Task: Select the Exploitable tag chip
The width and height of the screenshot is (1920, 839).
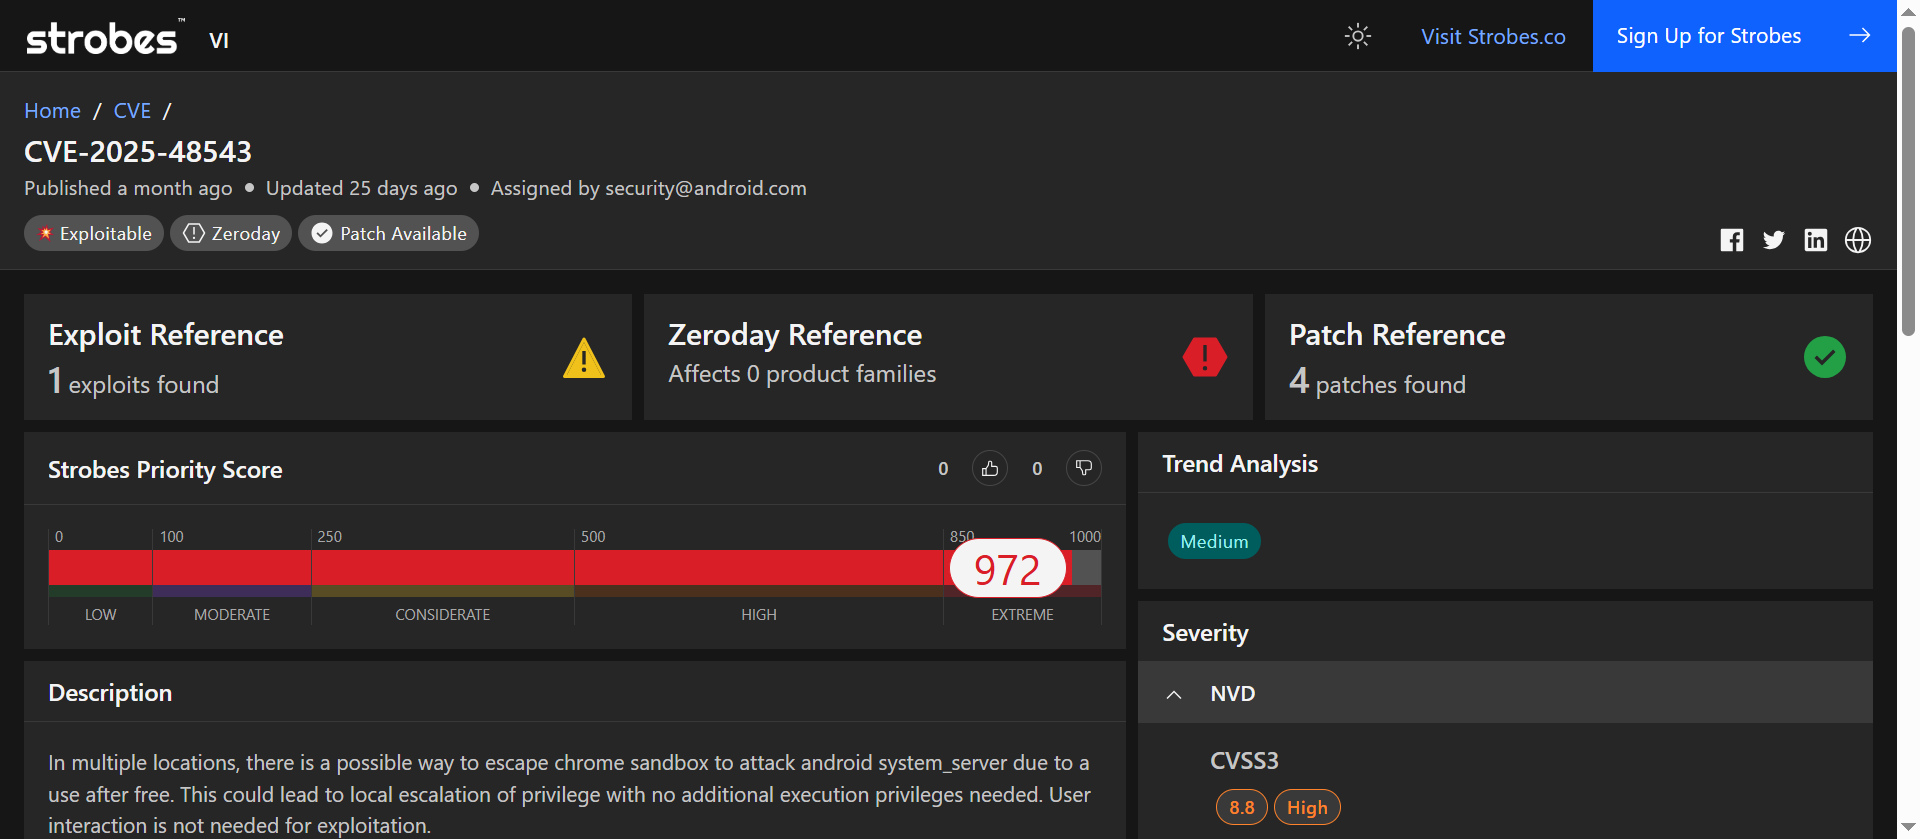Action: (x=94, y=234)
